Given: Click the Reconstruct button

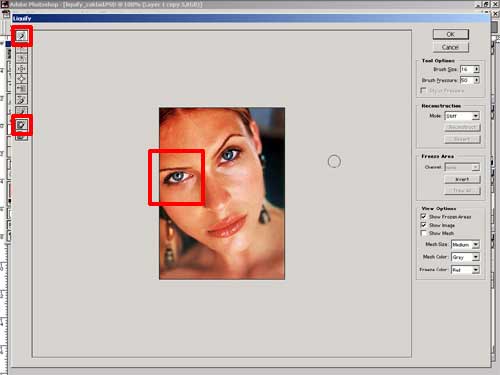Looking at the screenshot, I should 462,127.
